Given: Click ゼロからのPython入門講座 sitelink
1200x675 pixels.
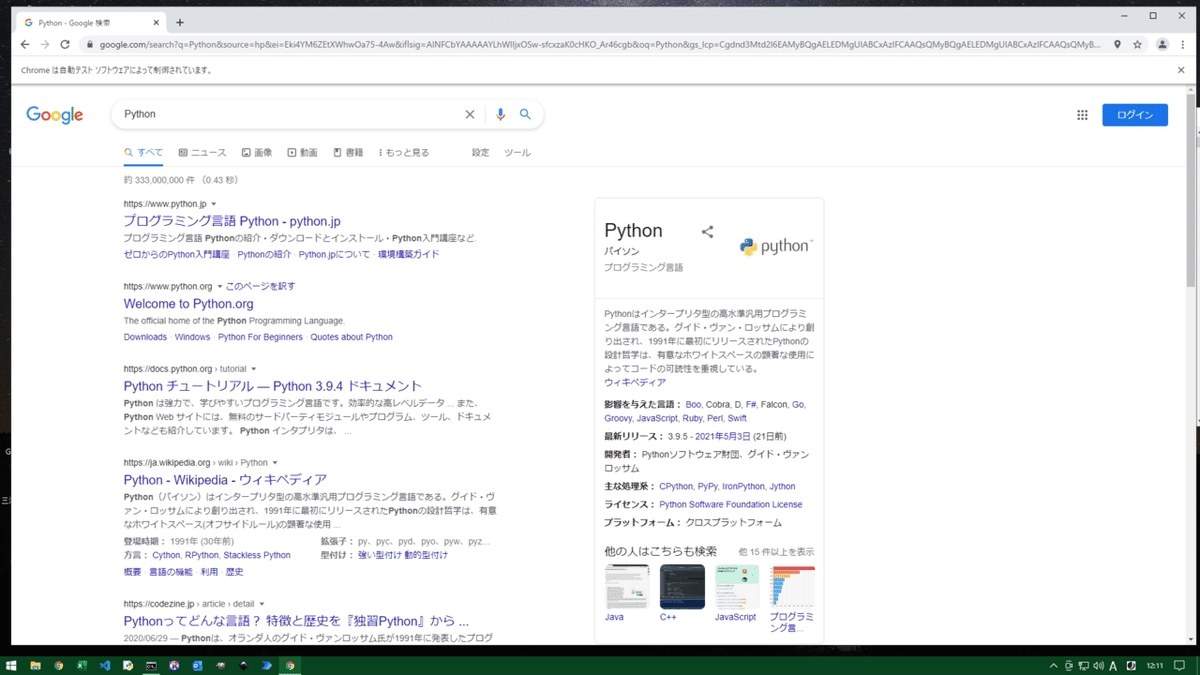Looking at the screenshot, I should point(176,254).
